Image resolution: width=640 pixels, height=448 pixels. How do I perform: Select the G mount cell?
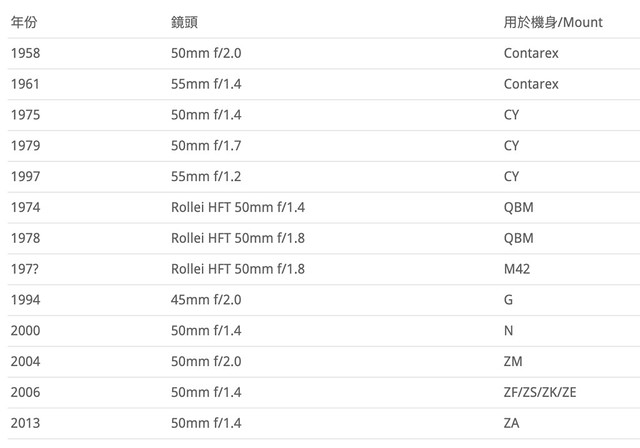(508, 300)
